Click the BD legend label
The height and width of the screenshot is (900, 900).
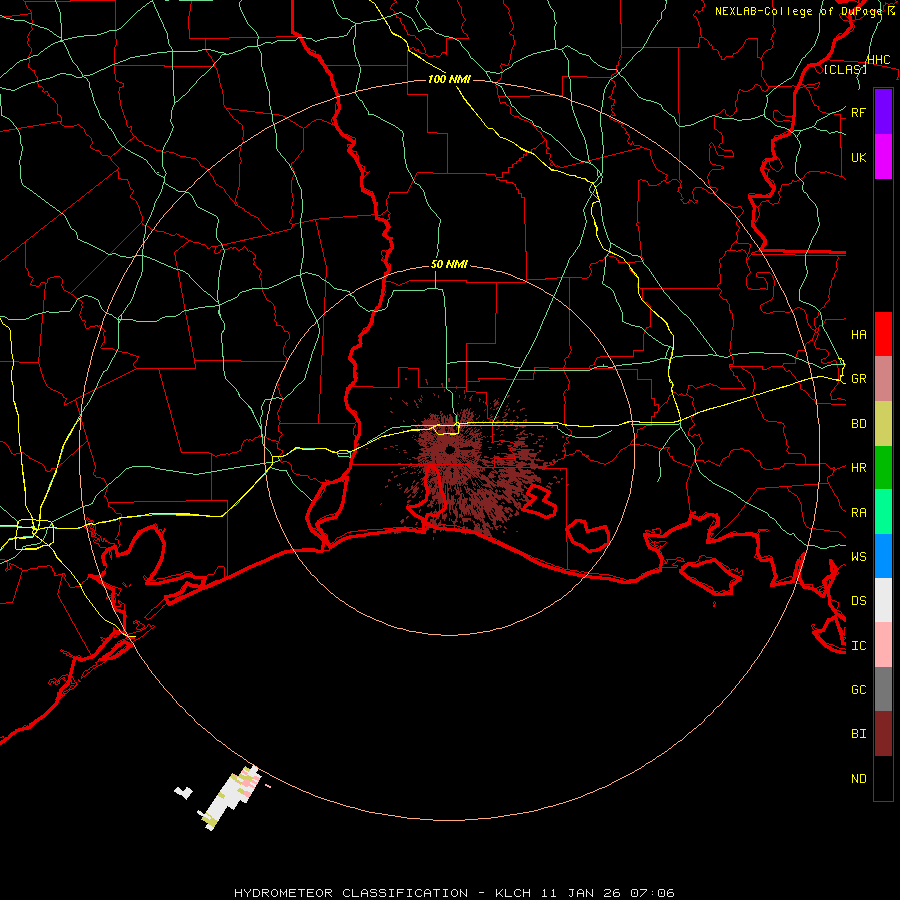858,424
